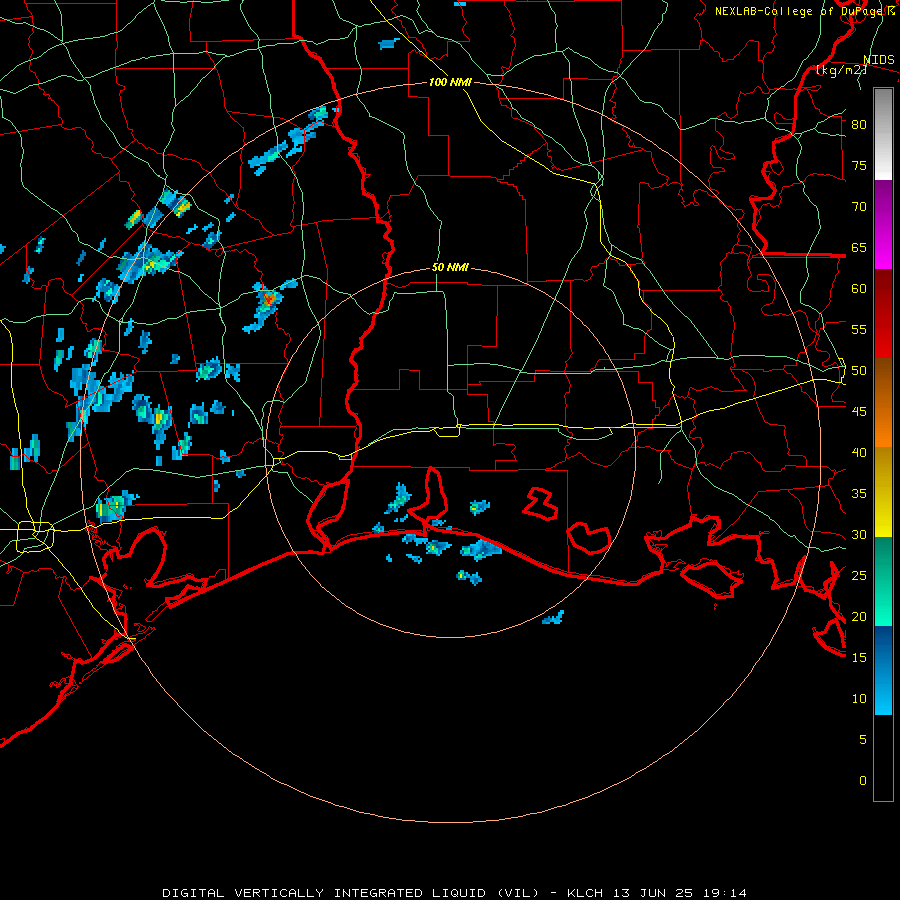Screen dimensions: 900x900
Task: Click the "15" value on the VIL scale
Action: click(x=859, y=658)
